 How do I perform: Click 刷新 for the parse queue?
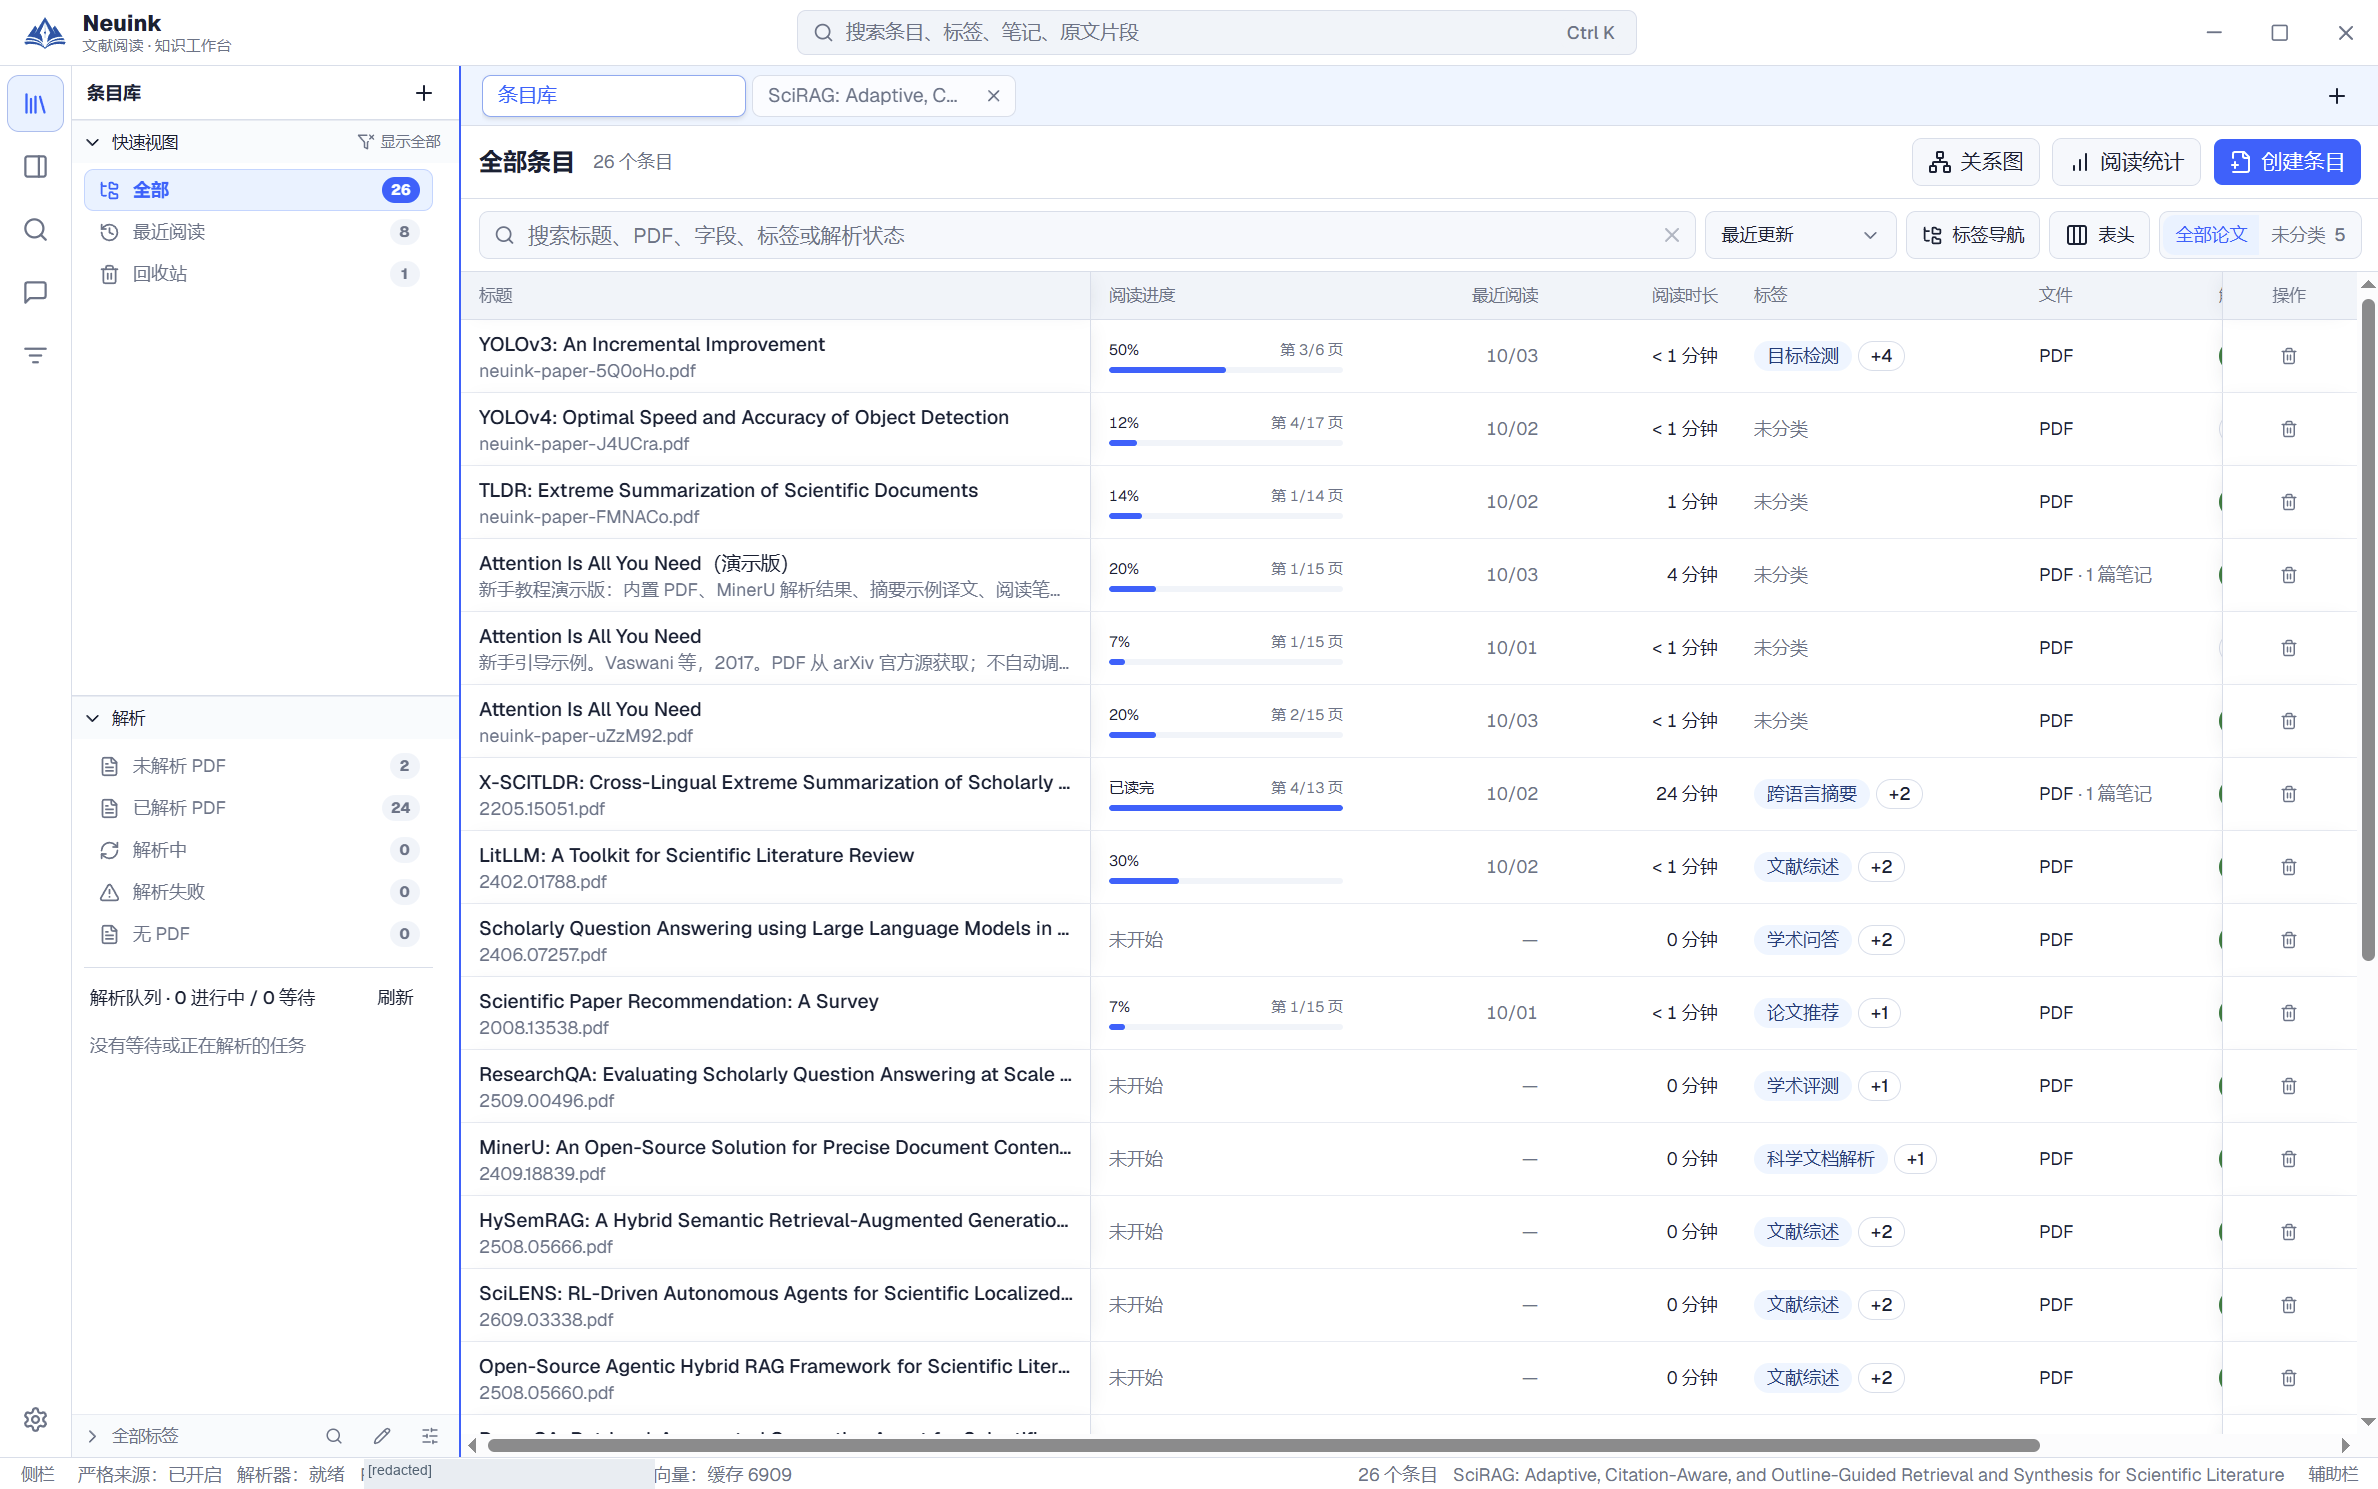point(395,998)
